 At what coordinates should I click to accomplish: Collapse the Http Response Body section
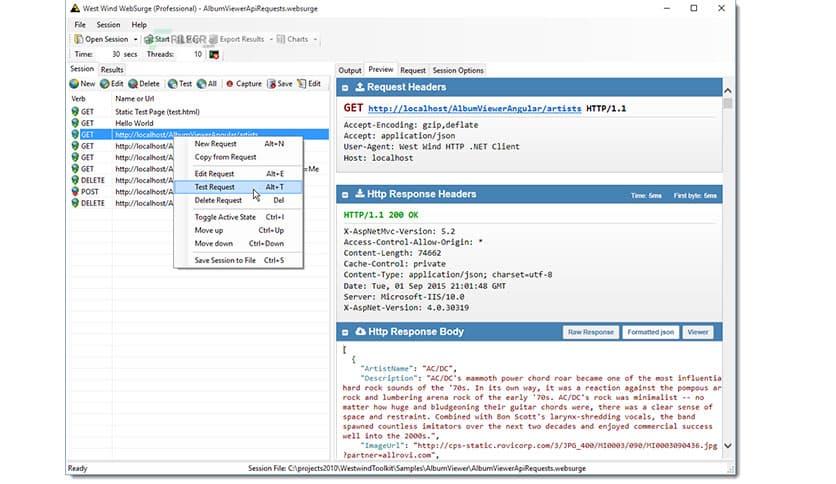tap(359, 331)
